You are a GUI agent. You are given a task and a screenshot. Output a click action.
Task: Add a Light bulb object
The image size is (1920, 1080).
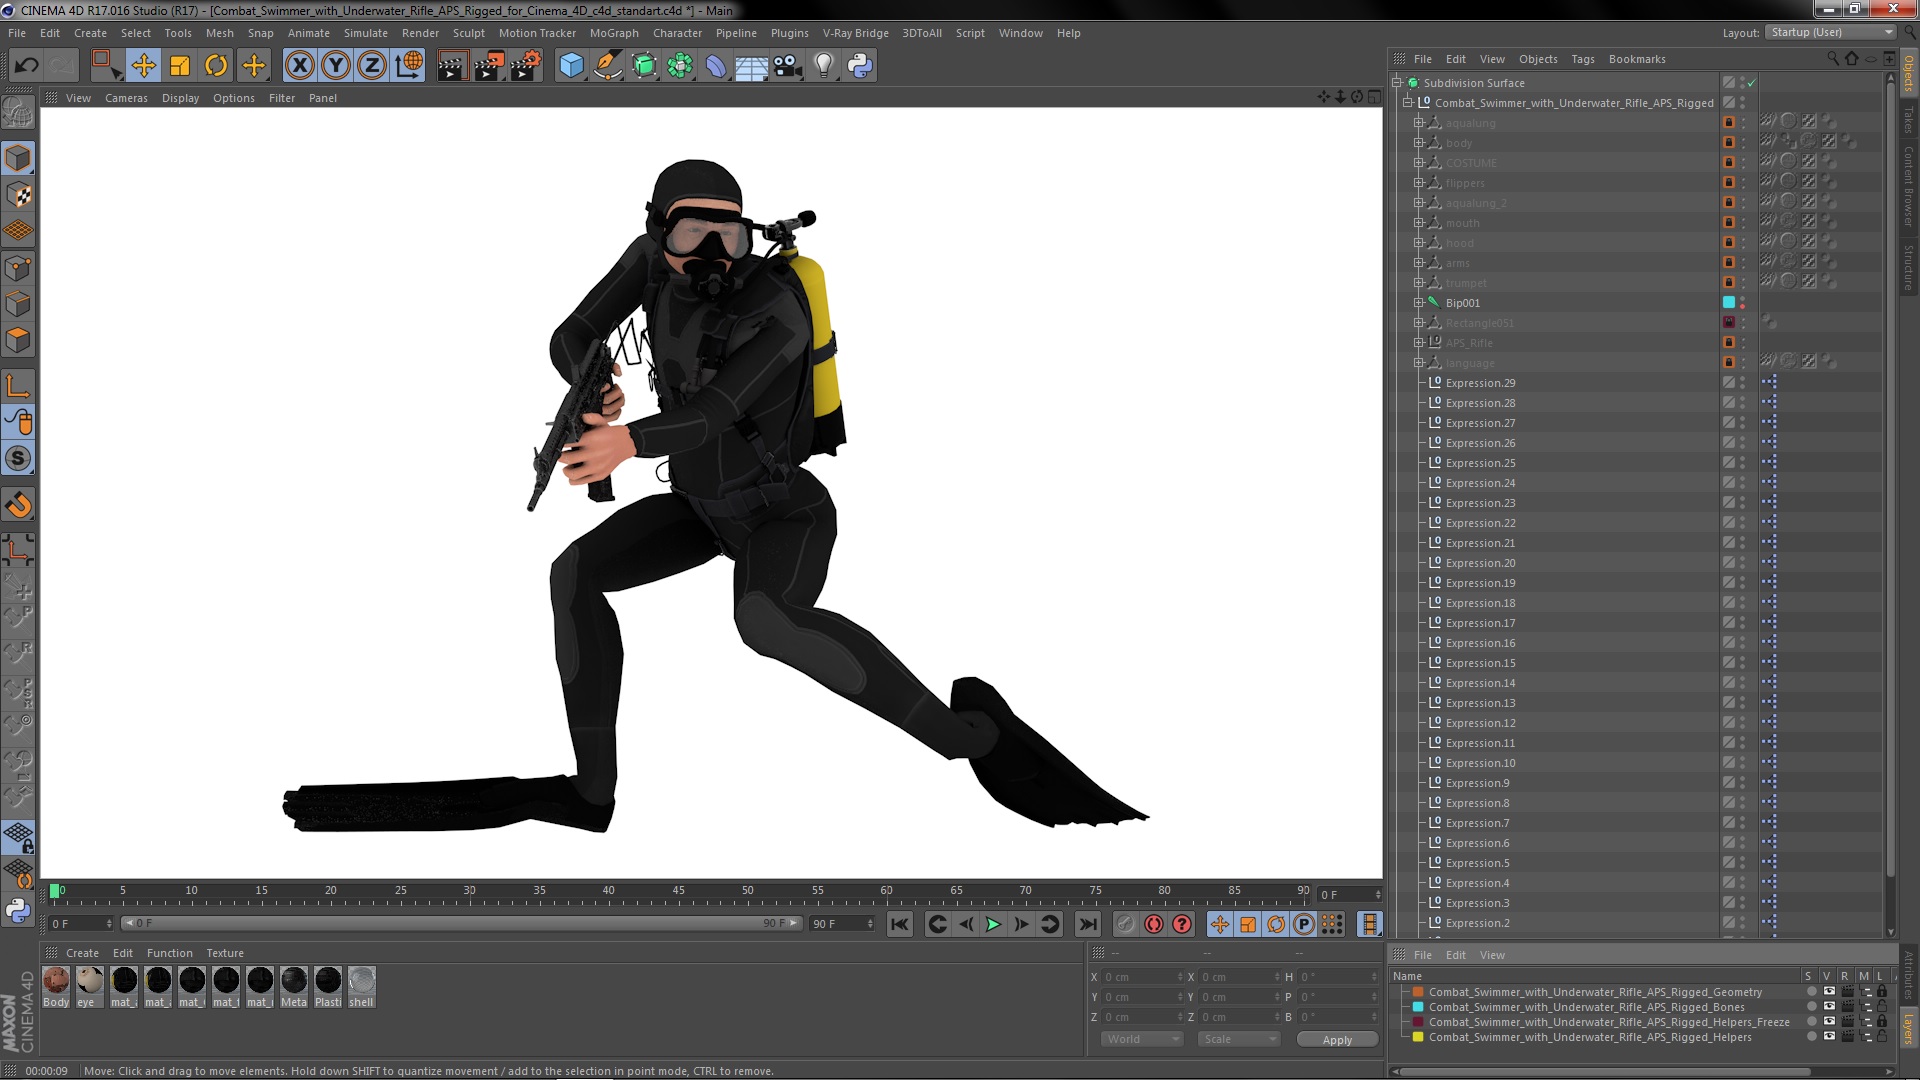[x=824, y=66]
